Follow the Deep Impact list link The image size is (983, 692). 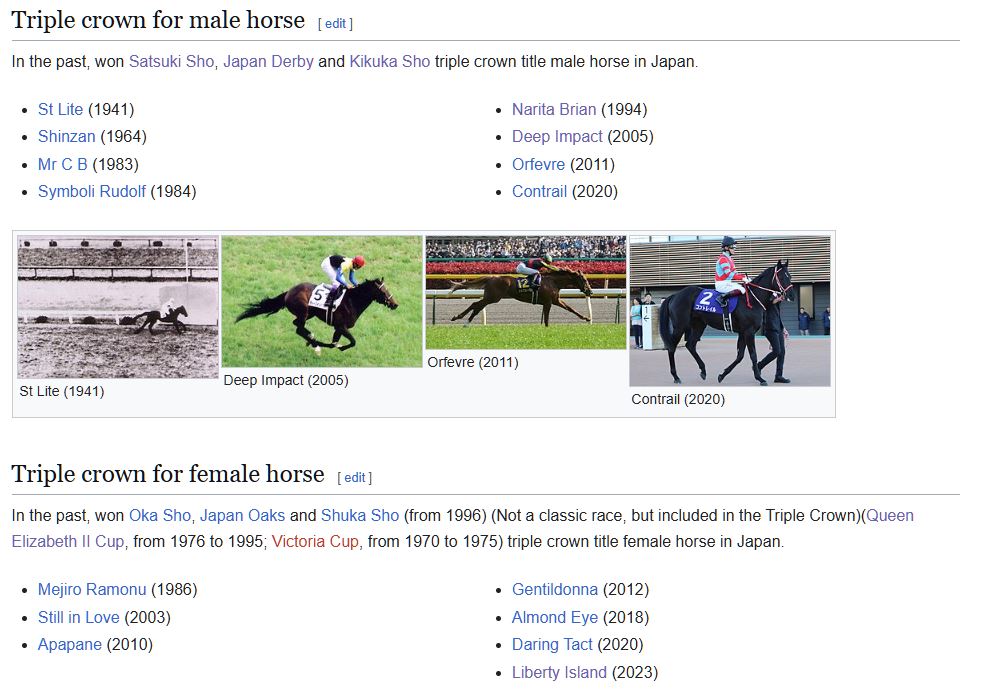(557, 137)
